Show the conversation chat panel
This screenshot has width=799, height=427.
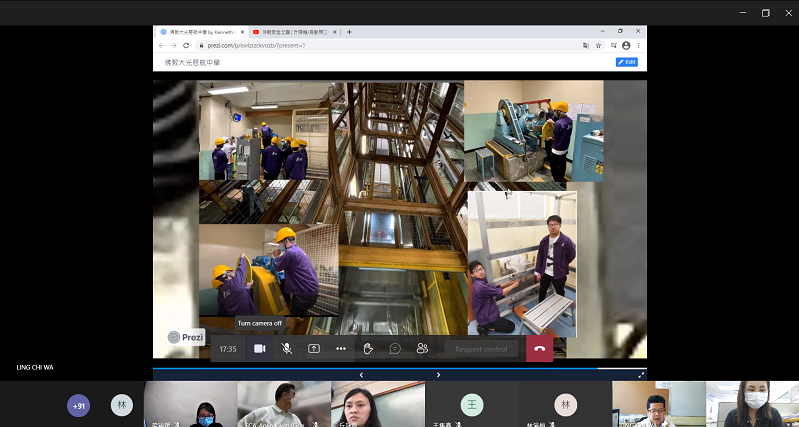pos(395,349)
